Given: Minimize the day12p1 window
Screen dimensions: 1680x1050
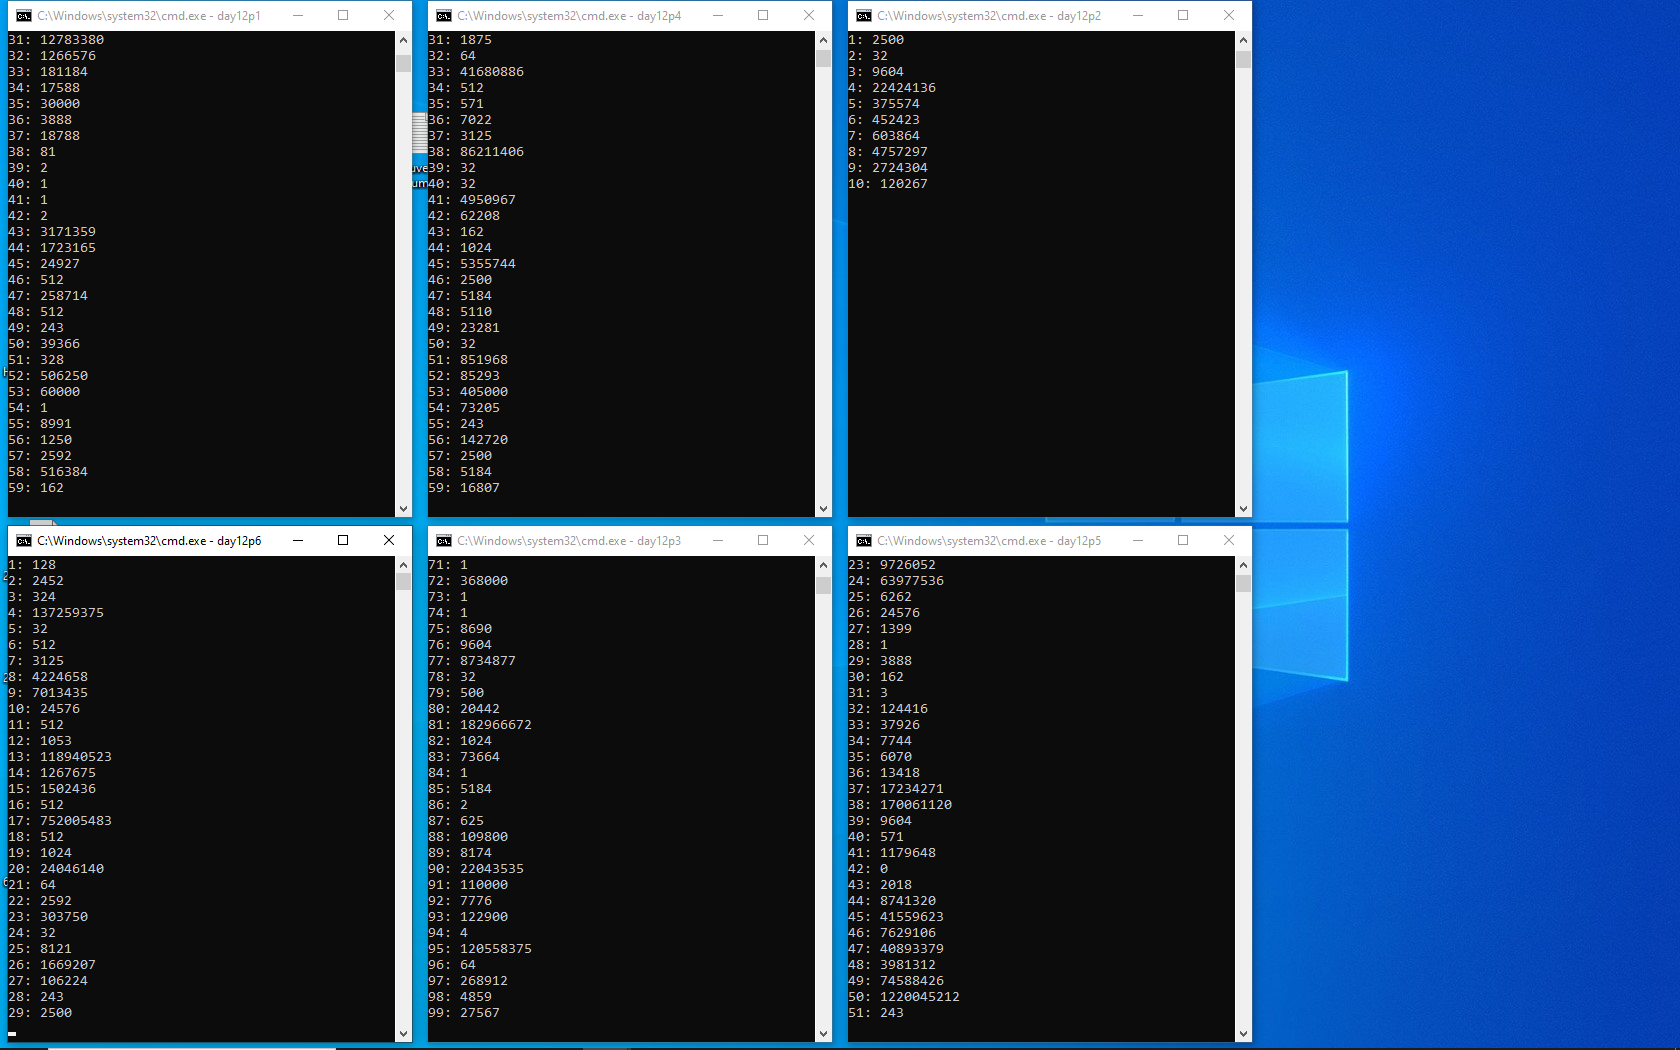Looking at the screenshot, I should 297,16.
